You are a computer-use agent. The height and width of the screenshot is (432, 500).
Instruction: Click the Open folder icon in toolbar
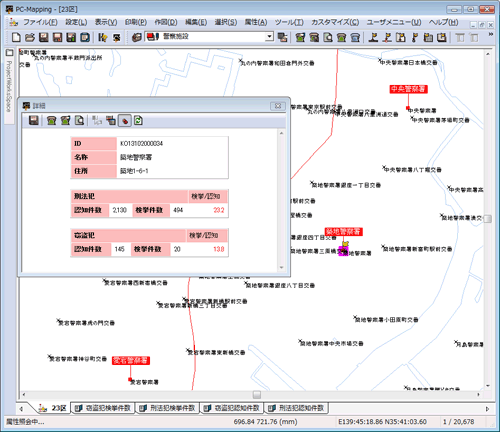(x=30, y=37)
